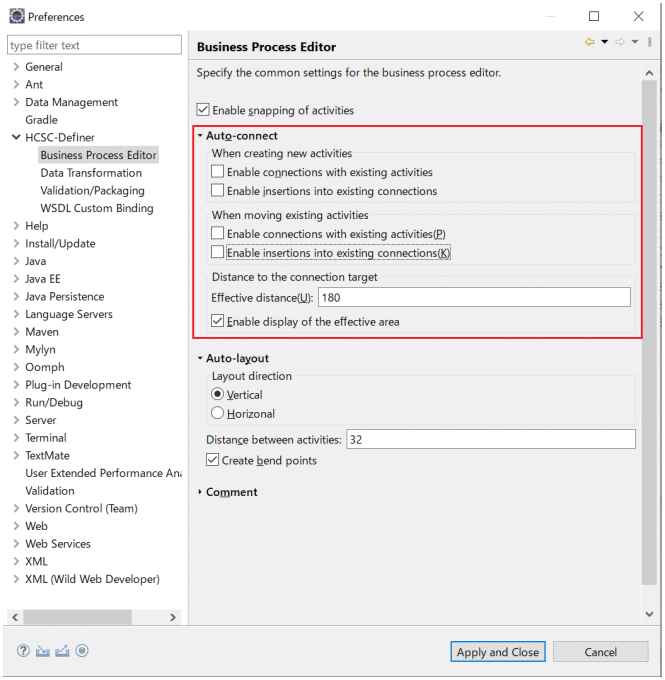665x680 pixels.
Task: Click the Oomph preference recorder icon
Action: [x=82, y=651]
